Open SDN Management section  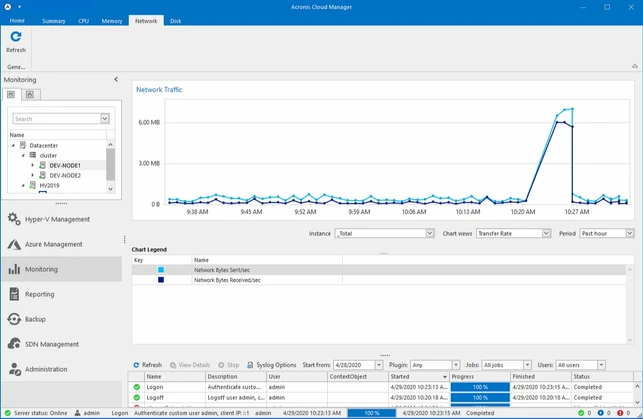(x=62, y=344)
